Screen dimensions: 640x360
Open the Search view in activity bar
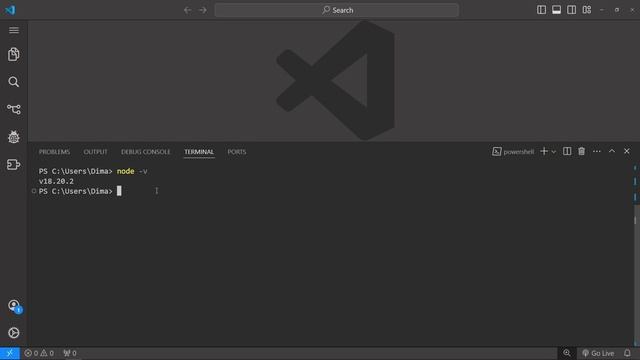[14, 82]
